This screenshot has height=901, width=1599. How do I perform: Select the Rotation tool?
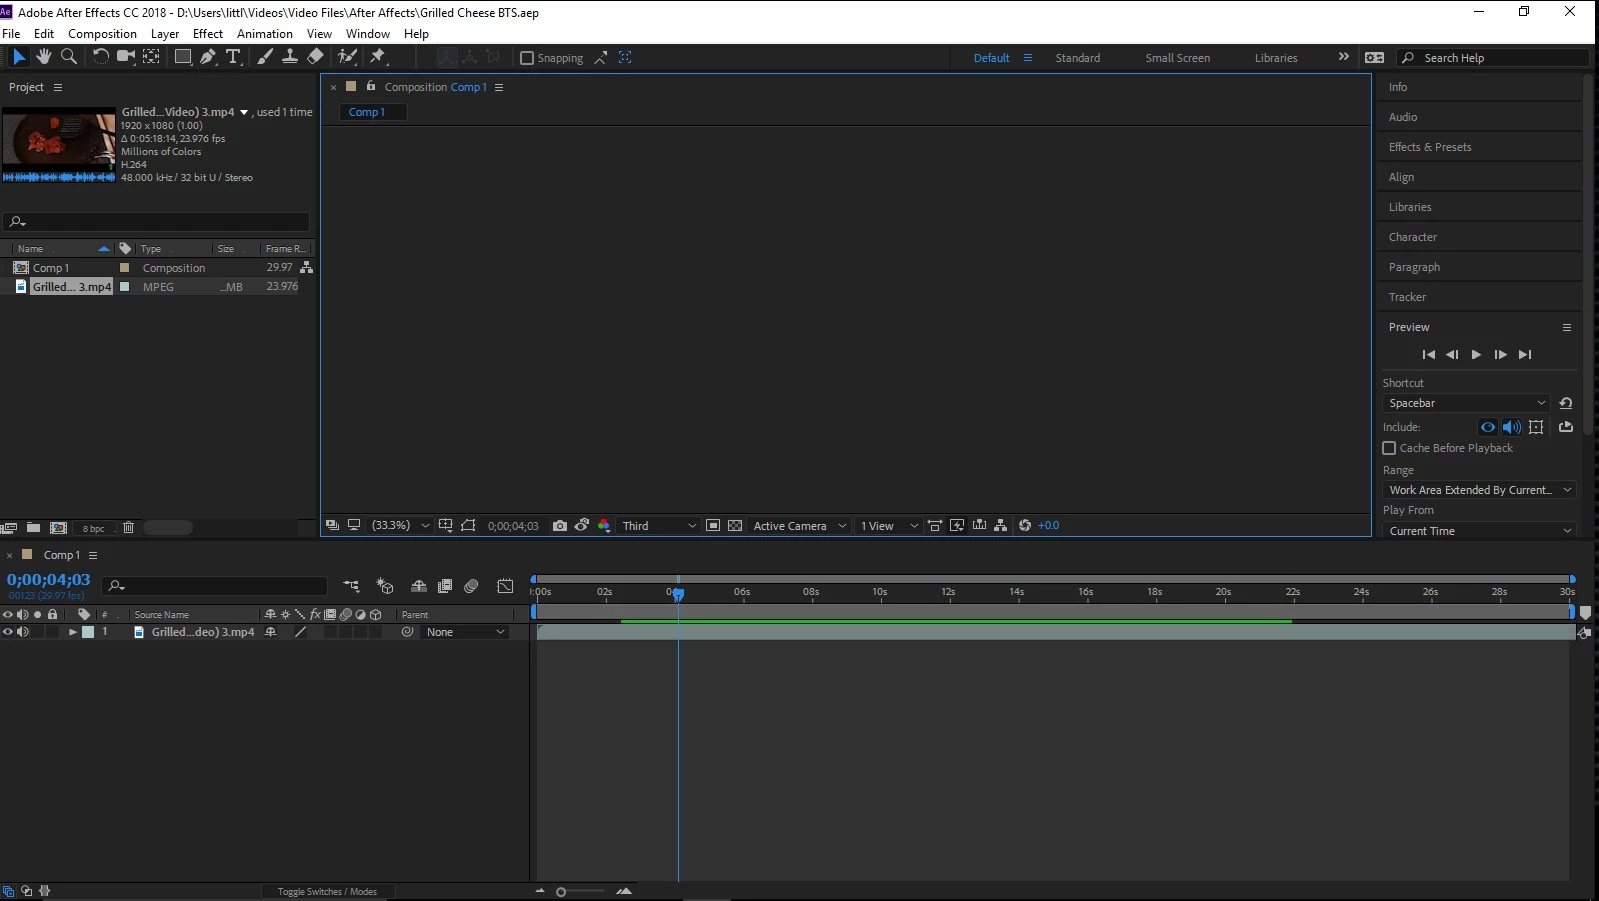coord(101,57)
